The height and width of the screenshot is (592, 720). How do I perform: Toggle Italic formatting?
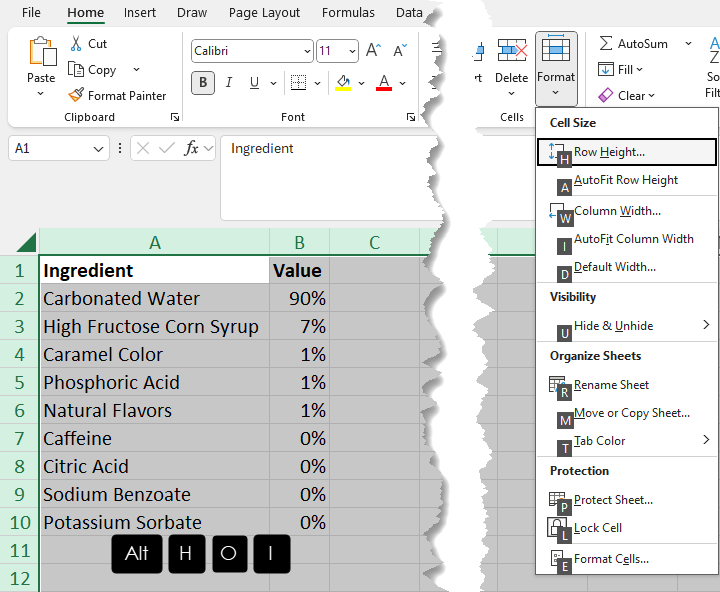229,83
